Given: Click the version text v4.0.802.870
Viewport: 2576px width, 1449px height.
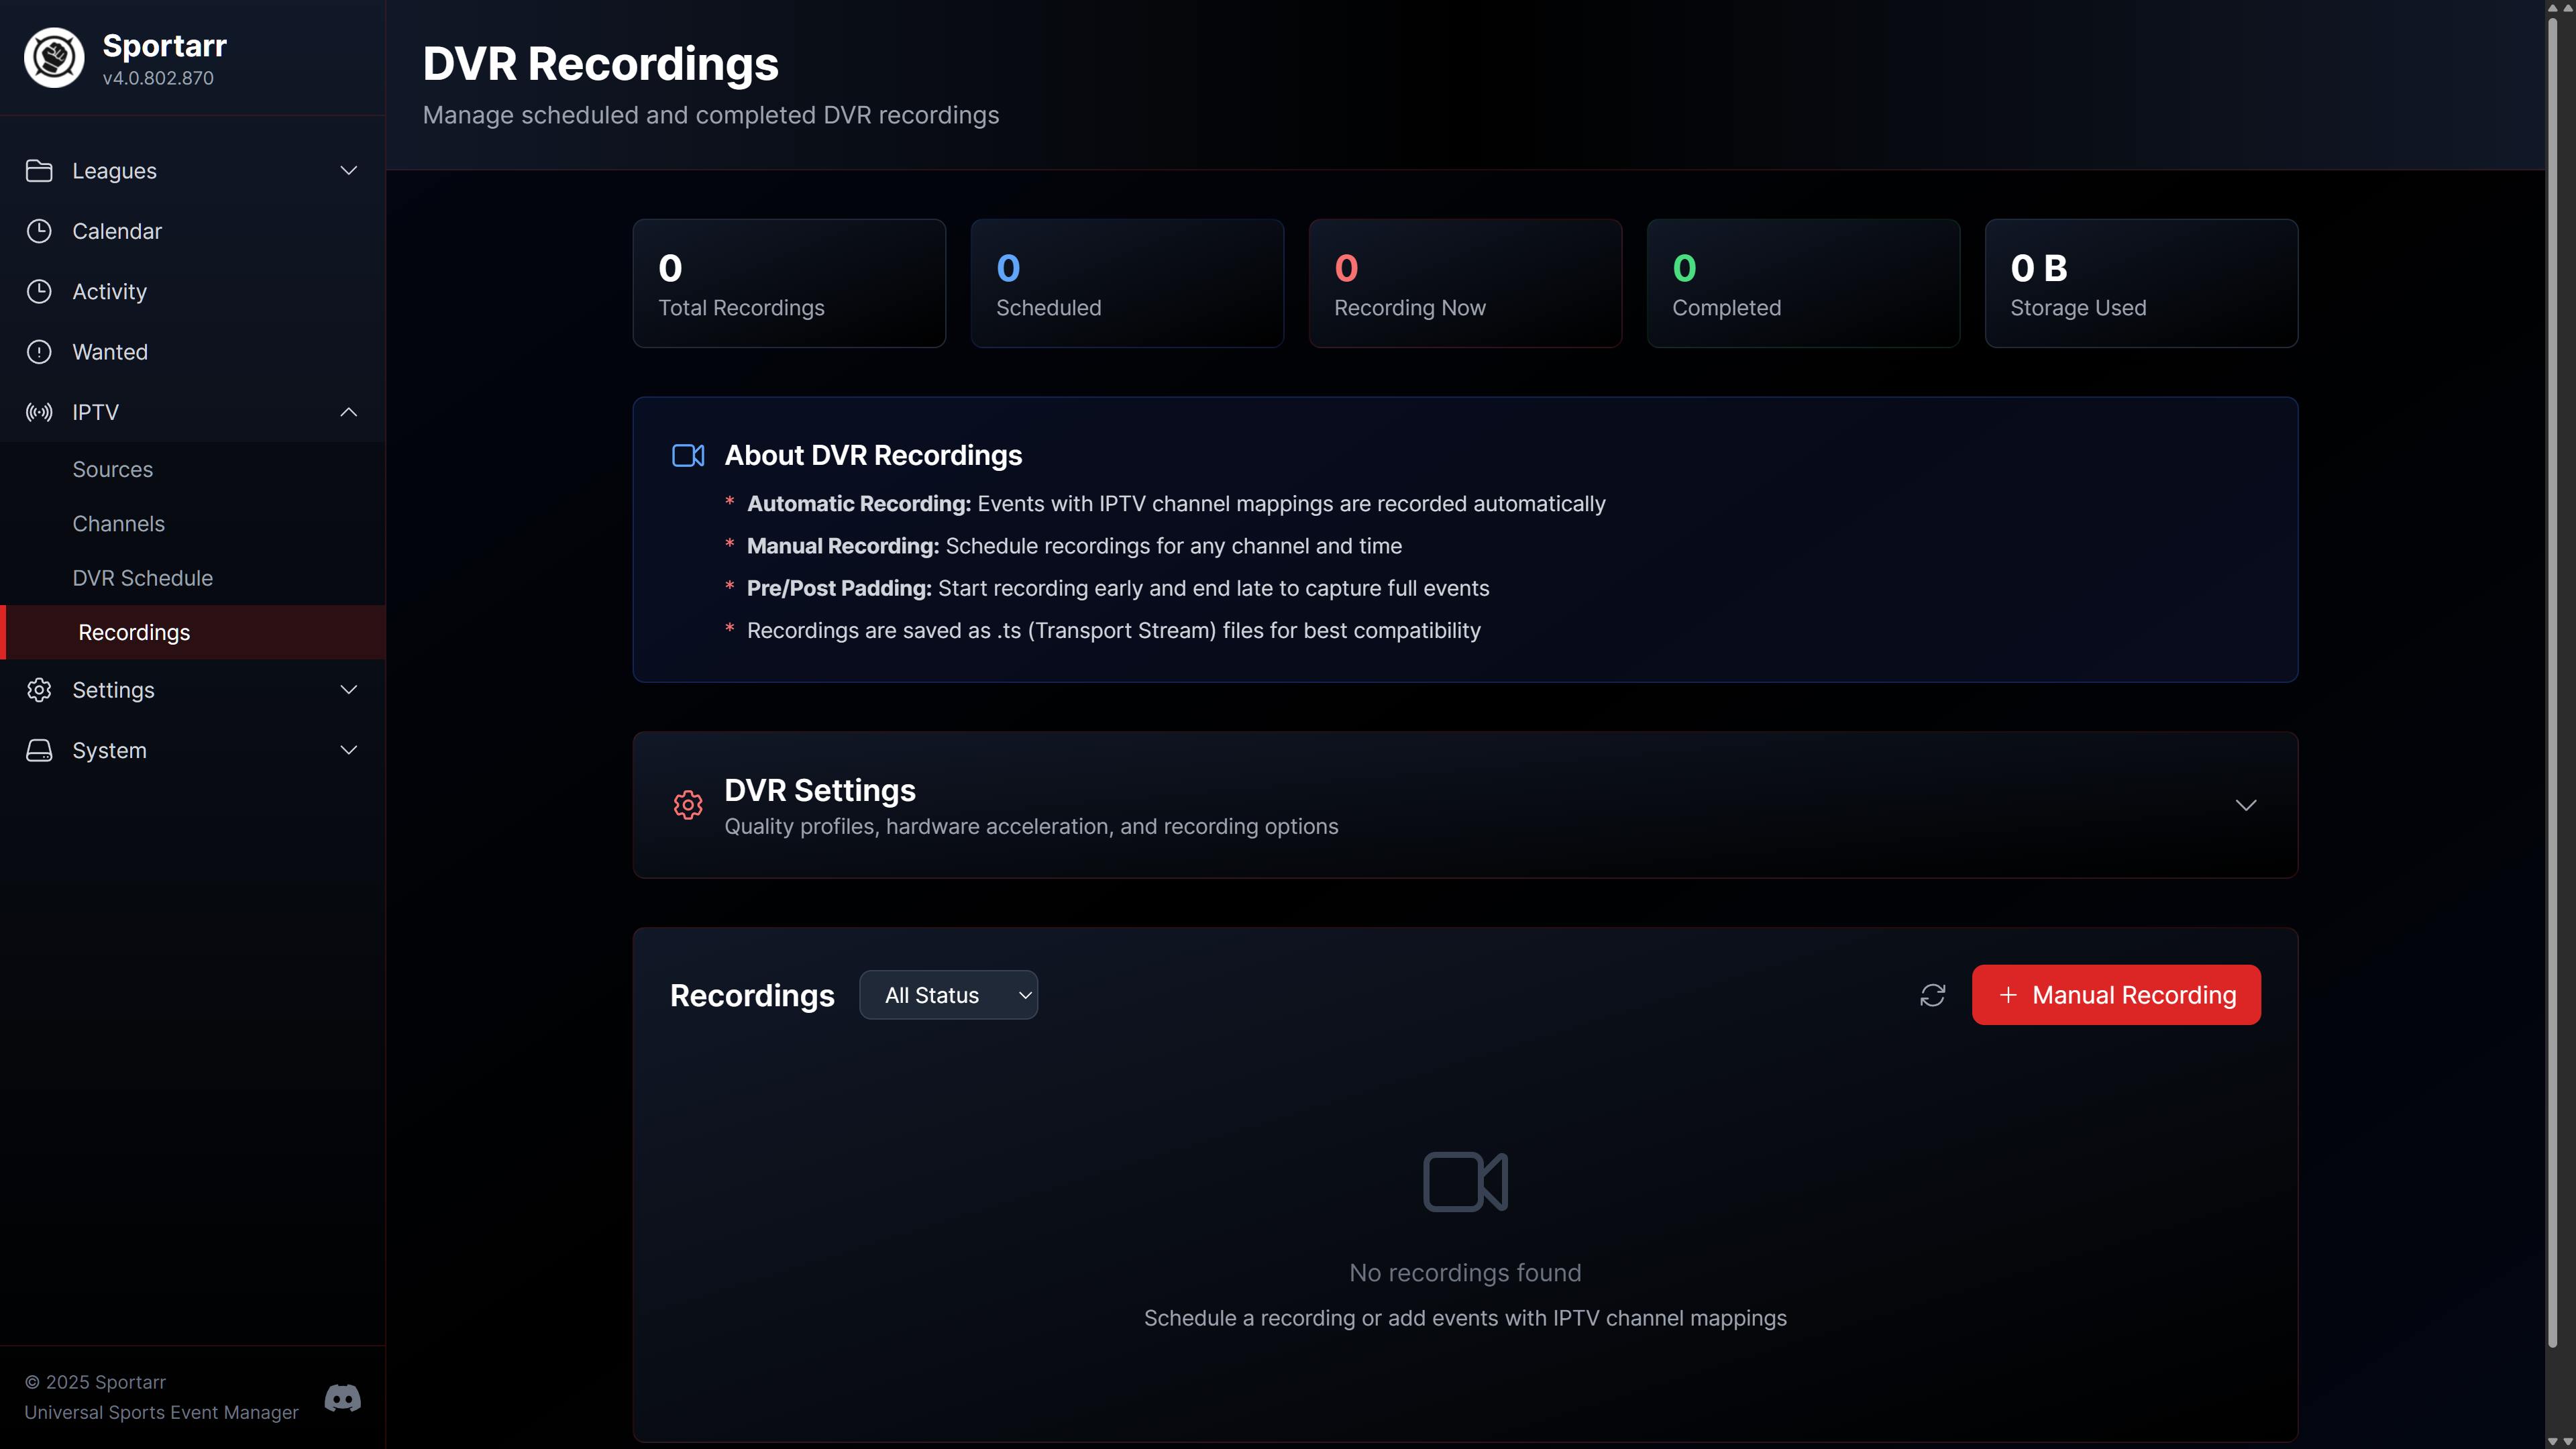Looking at the screenshot, I should click(158, 78).
